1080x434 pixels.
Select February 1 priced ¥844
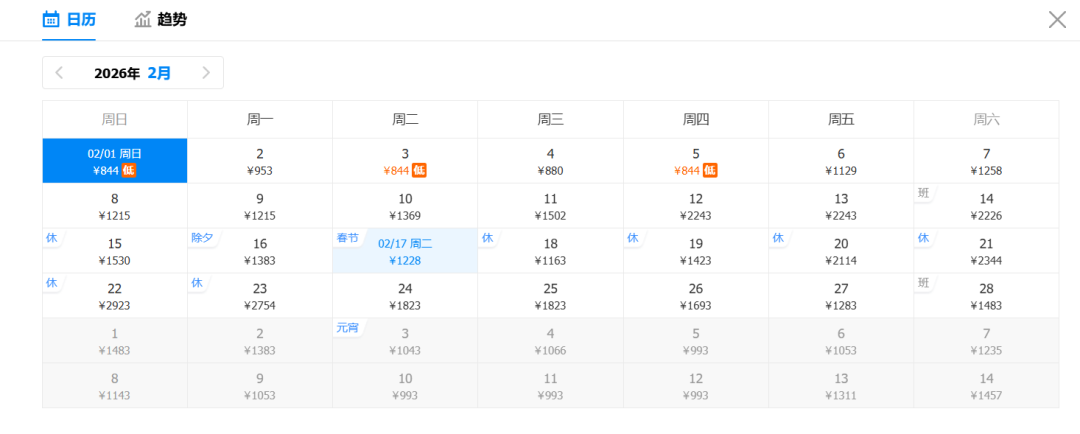pyautogui.click(x=114, y=161)
